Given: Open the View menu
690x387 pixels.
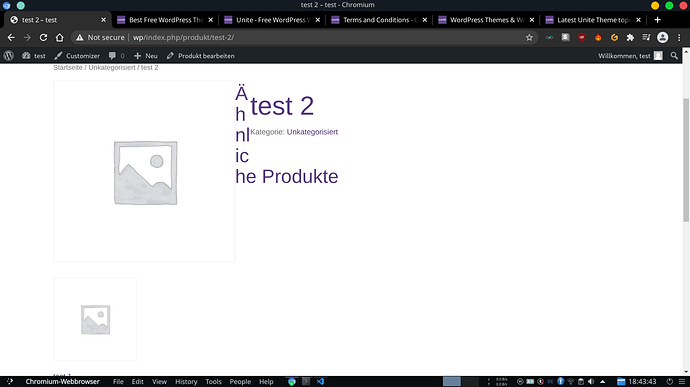Looking at the screenshot, I should coord(159,382).
